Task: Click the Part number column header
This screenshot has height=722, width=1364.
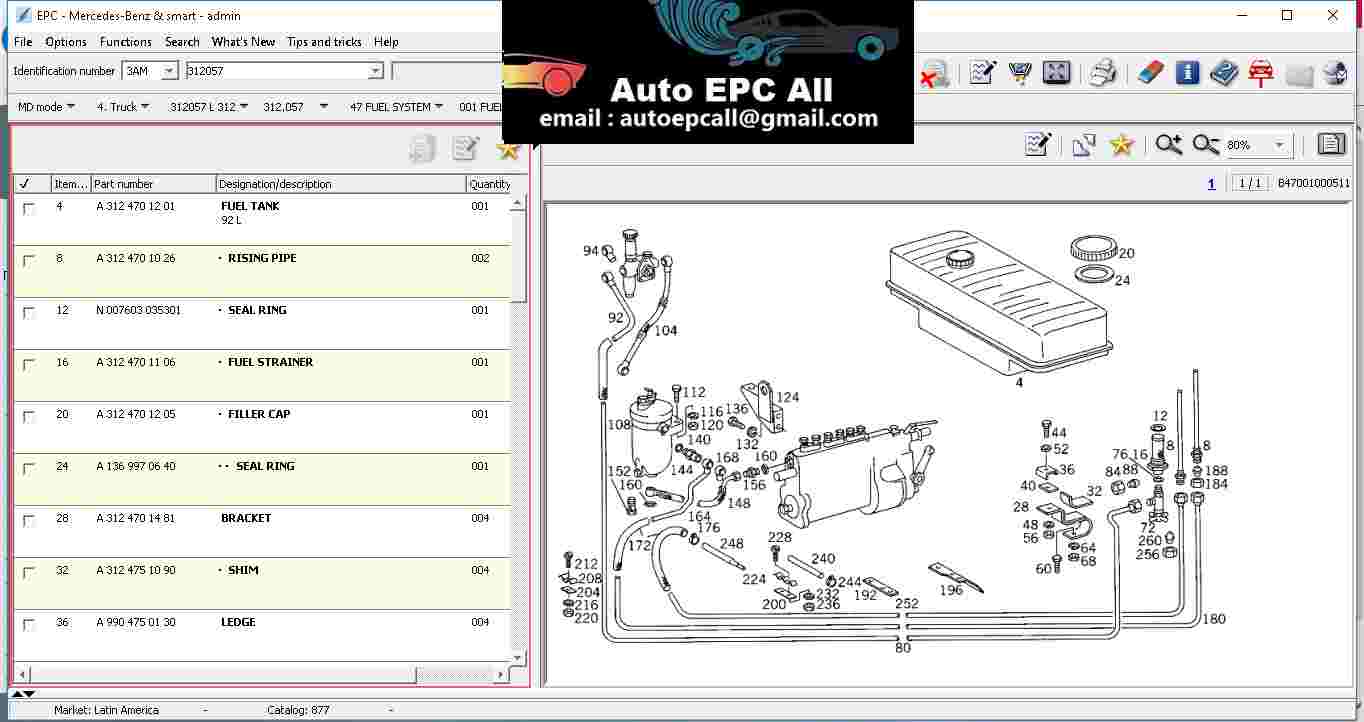Action: pos(154,184)
